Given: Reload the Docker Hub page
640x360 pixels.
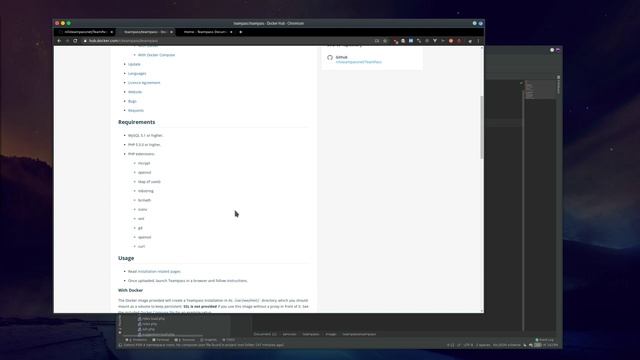Looking at the screenshot, I should click(75, 41).
